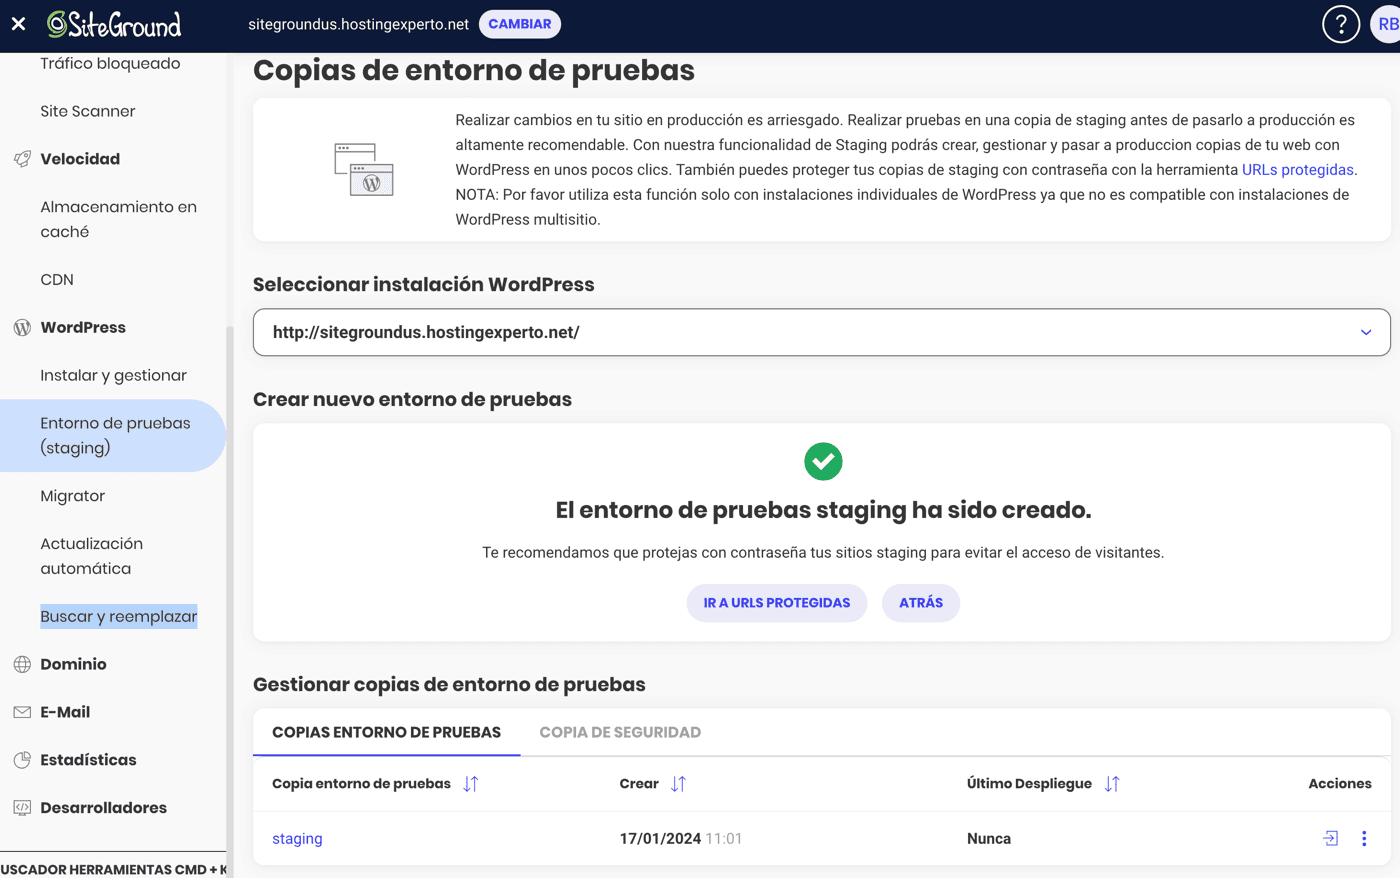
Task: Click the Desarrolladores code icon
Action: click(x=22, y=808)
